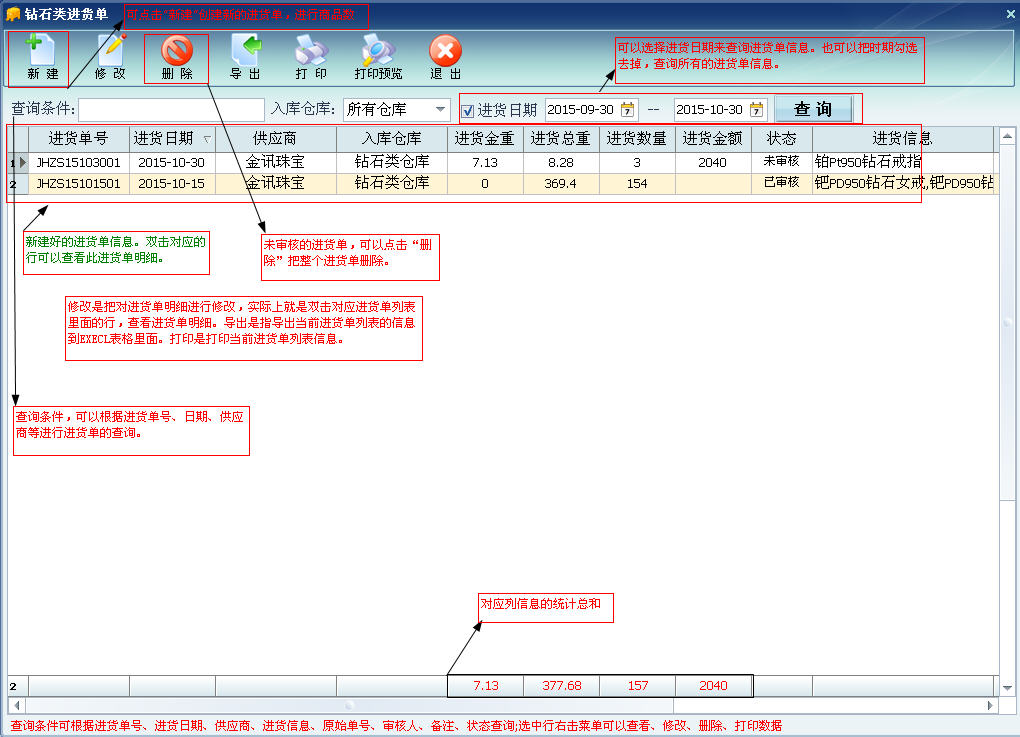Click the 未审核 status cell

(782, 161)
